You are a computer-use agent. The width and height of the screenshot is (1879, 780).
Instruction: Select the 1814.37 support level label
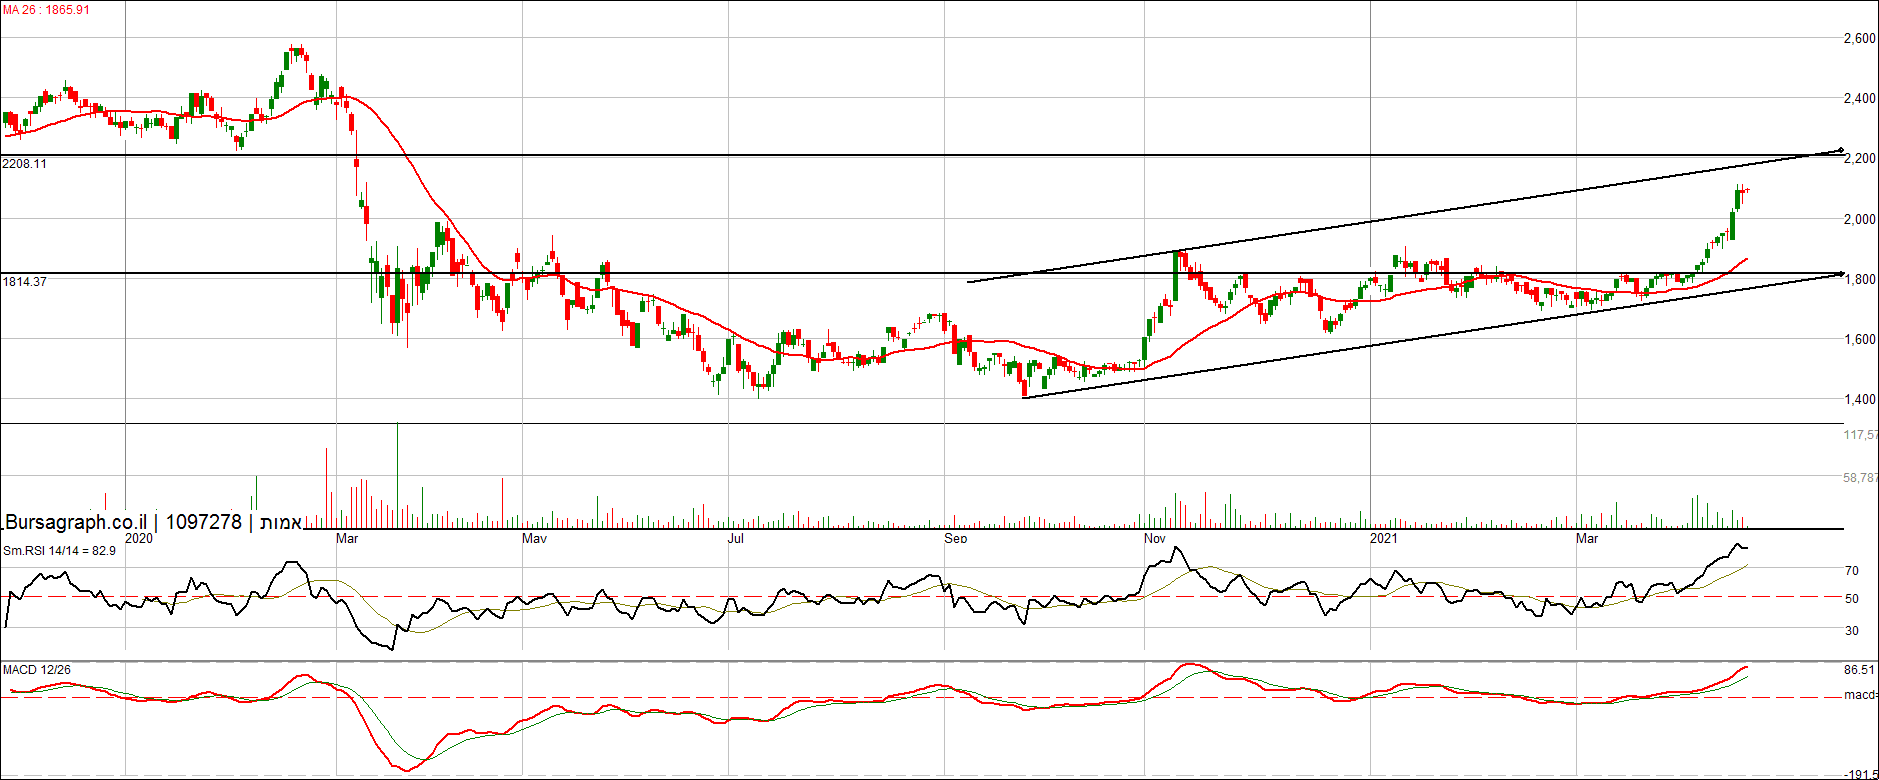pyautogui.click(x=25, y=282)
